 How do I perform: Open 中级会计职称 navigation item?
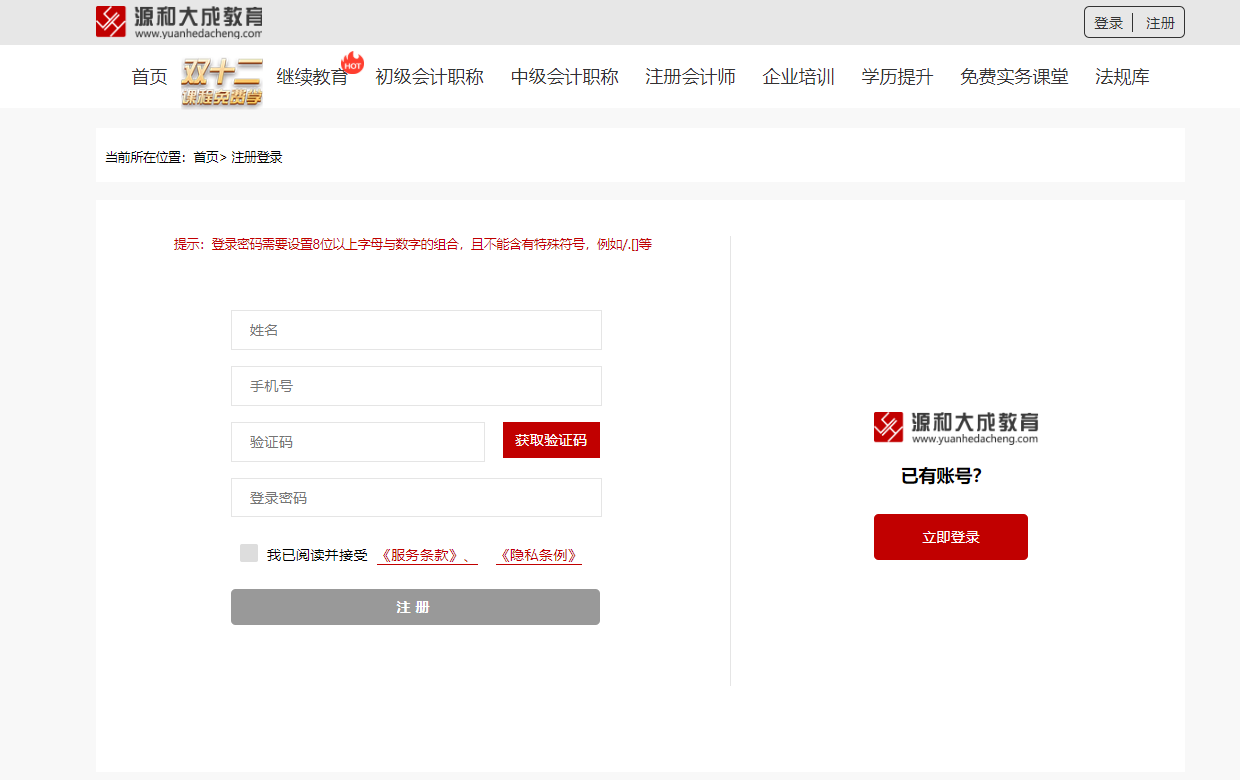[564, 77]
